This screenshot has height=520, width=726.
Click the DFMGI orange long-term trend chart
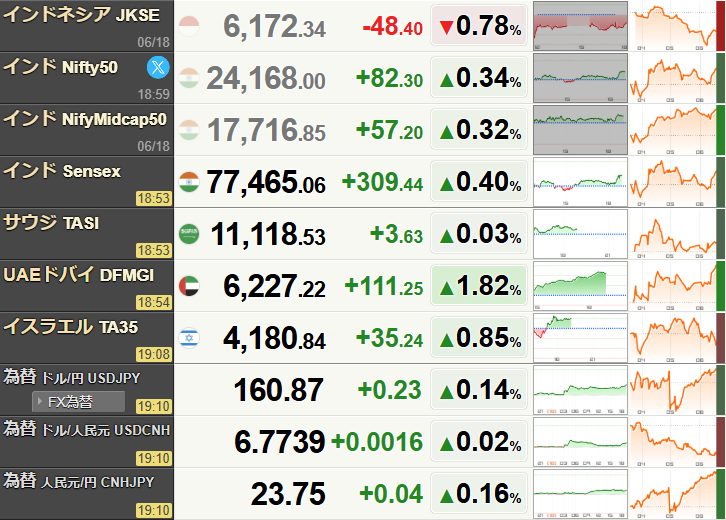click(673, 286)
